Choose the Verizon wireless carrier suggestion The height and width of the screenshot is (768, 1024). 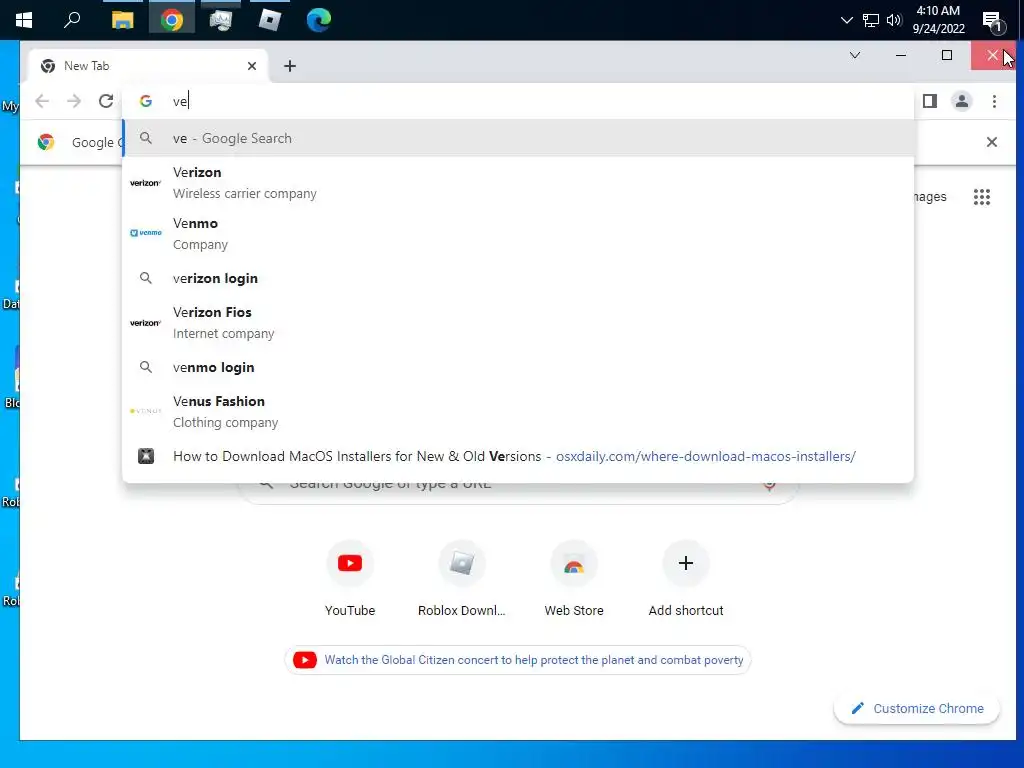coord(519,183)
